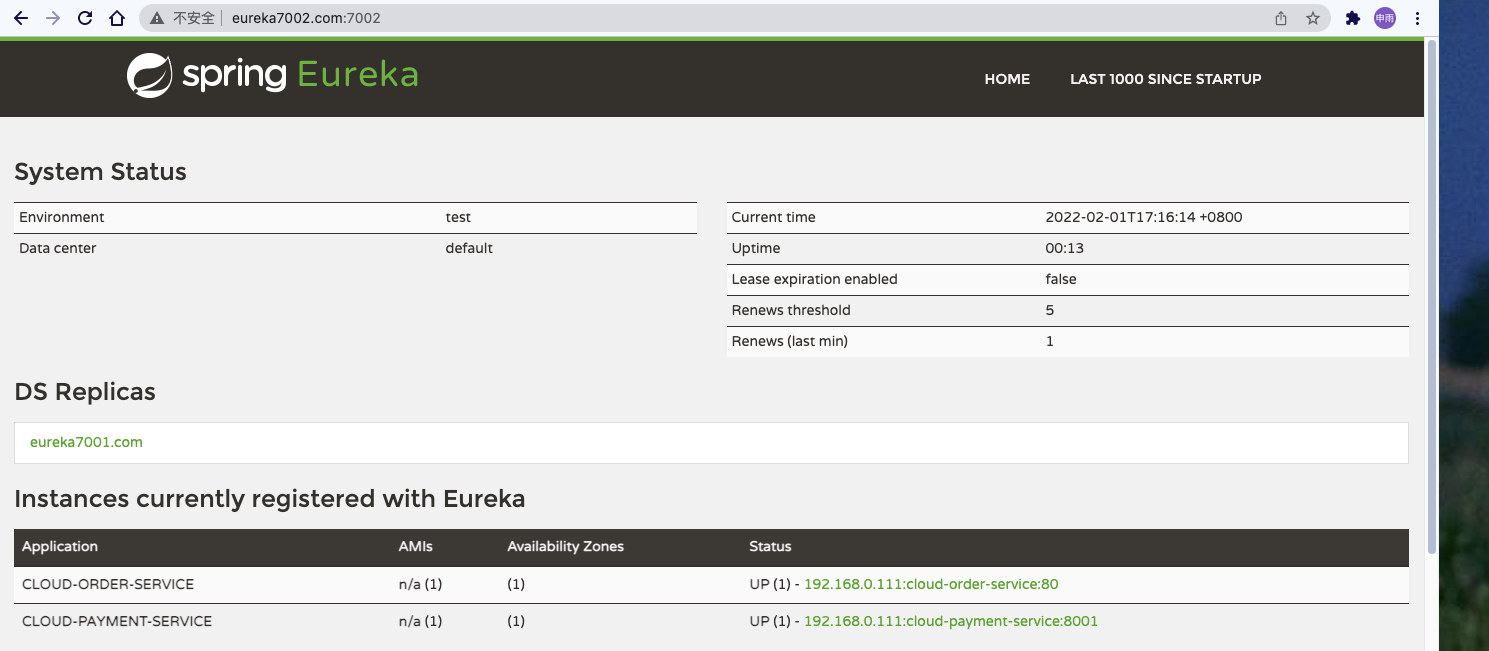This screenshot has width=1489, height=651.
Task: Click the 'test' environment value
Action: (x=458, y=217)
